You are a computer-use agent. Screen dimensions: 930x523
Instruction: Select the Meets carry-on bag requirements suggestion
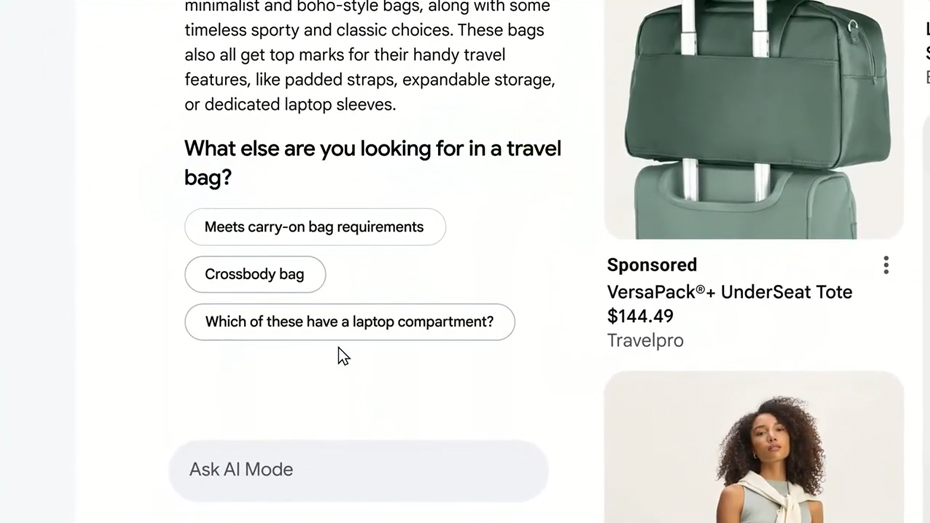point(315,227)
